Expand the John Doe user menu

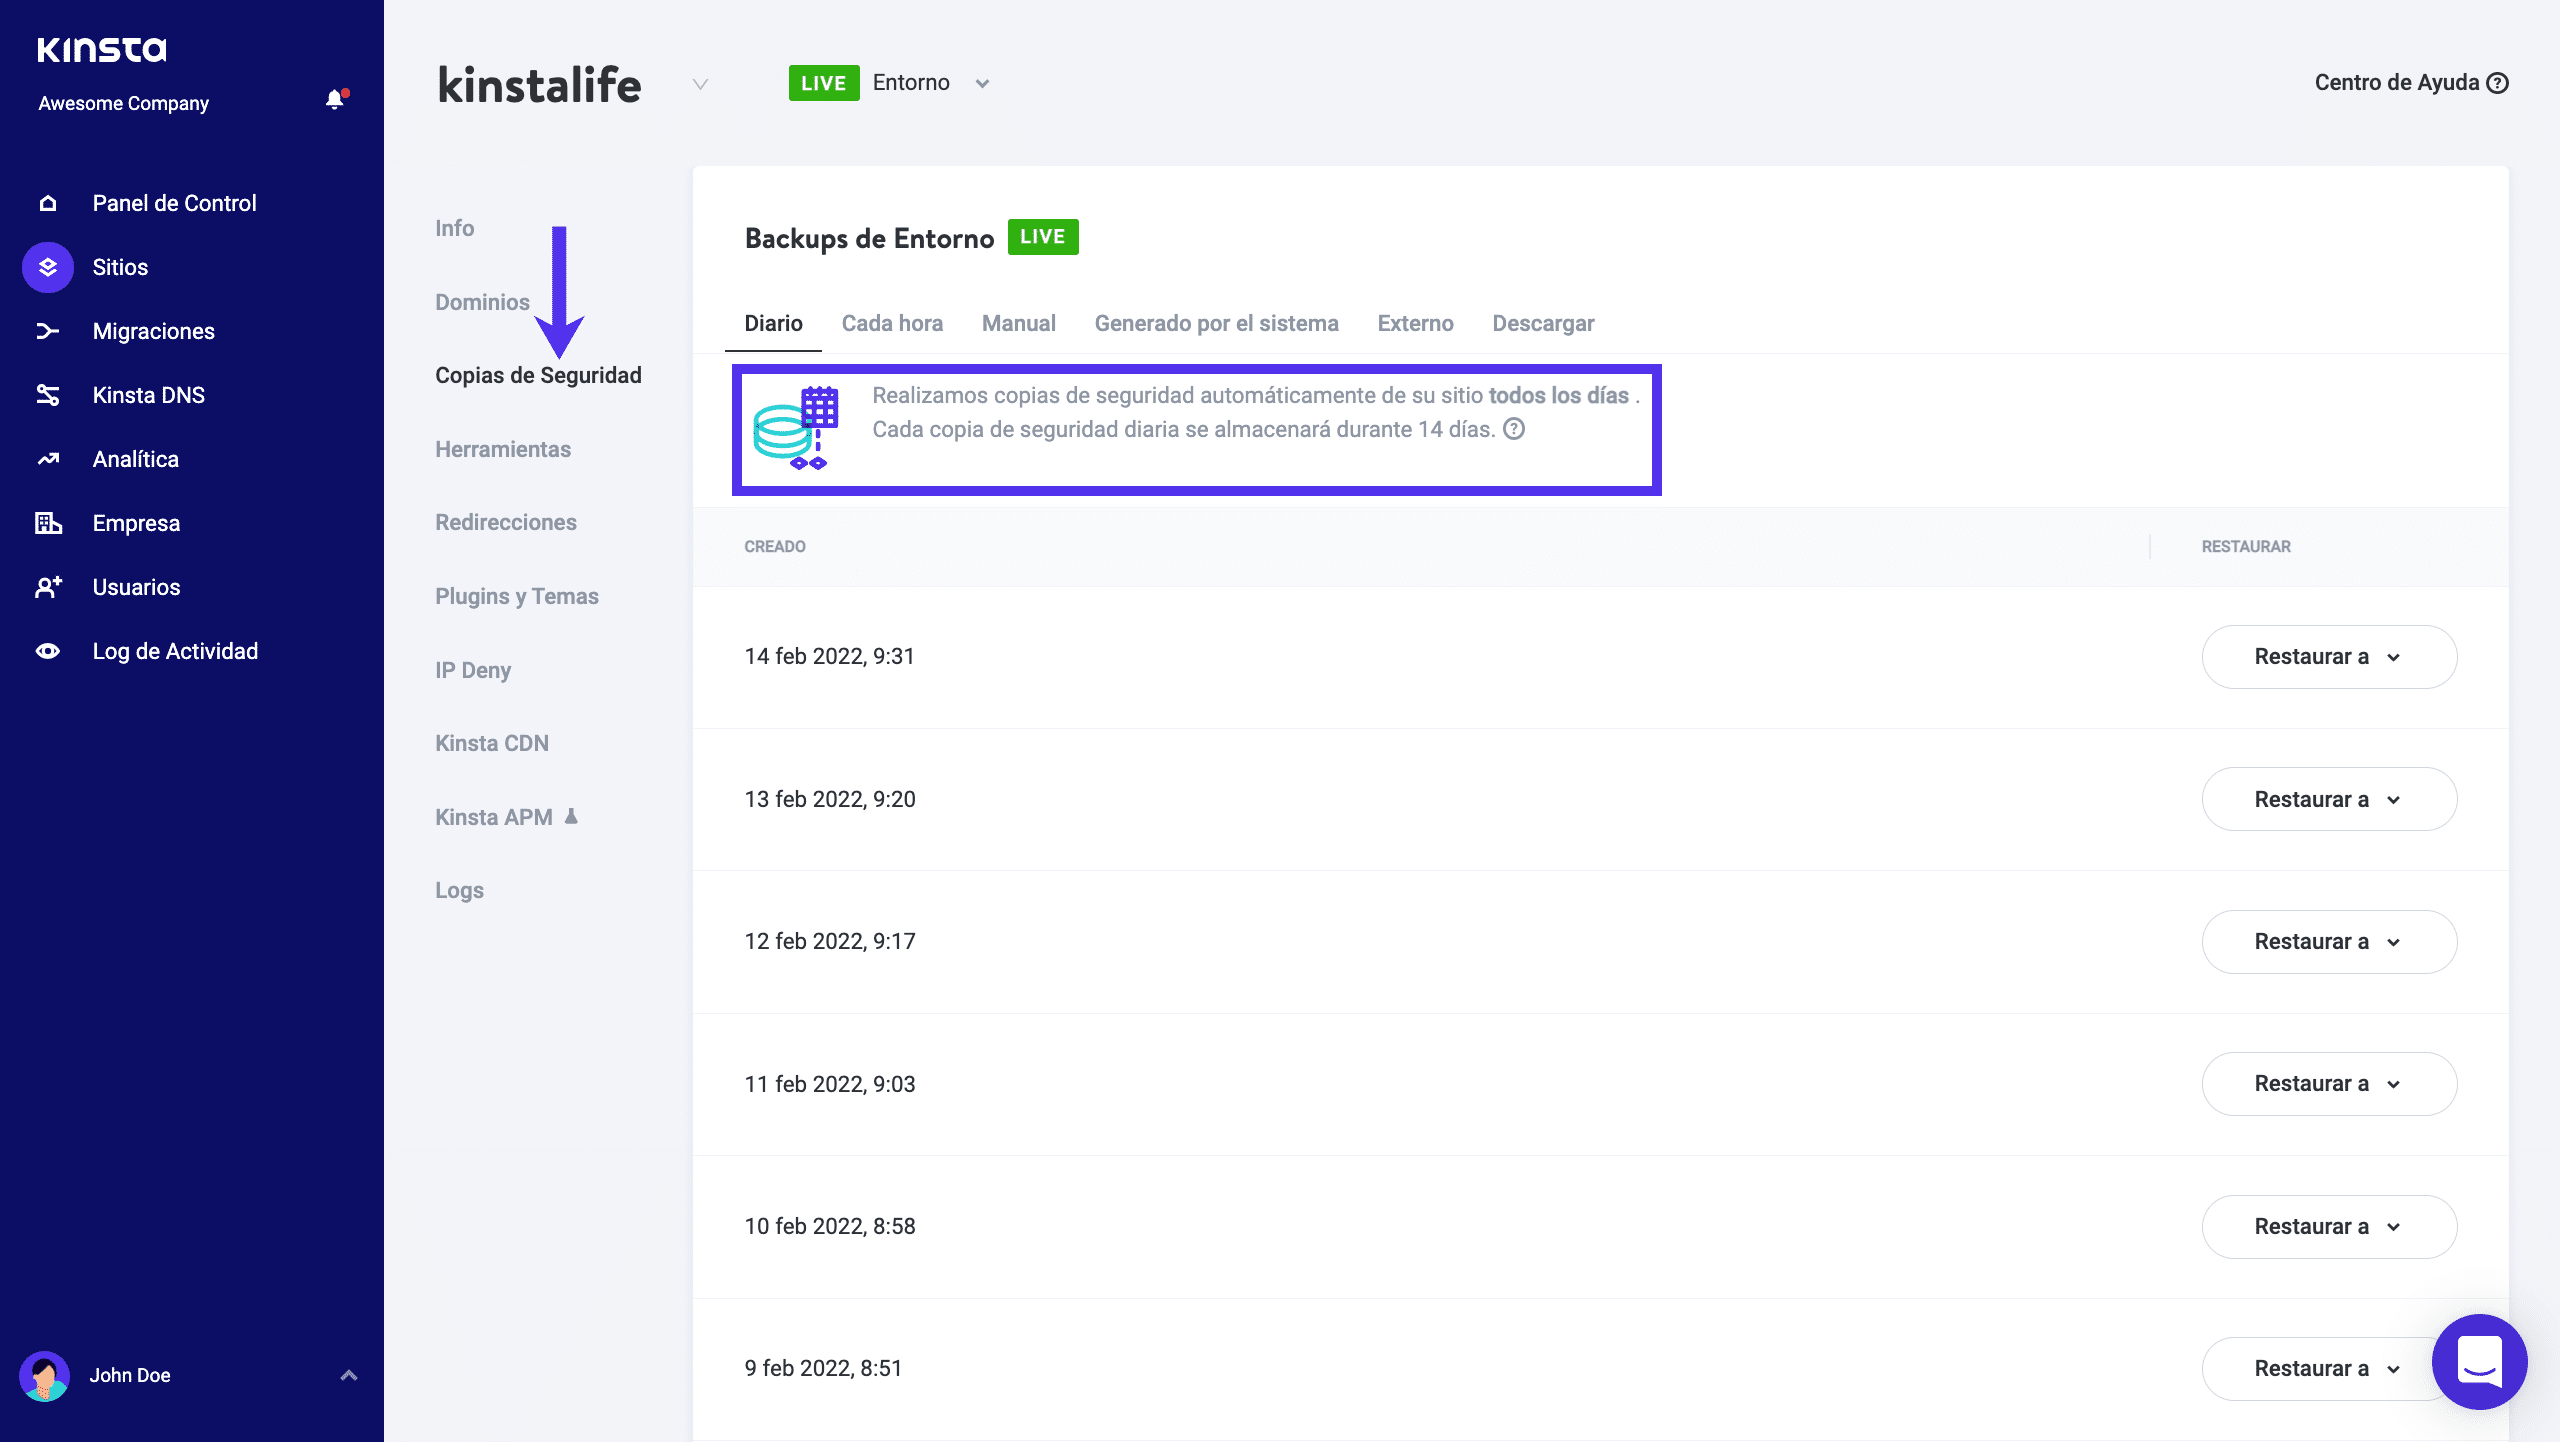(348, 1375)
